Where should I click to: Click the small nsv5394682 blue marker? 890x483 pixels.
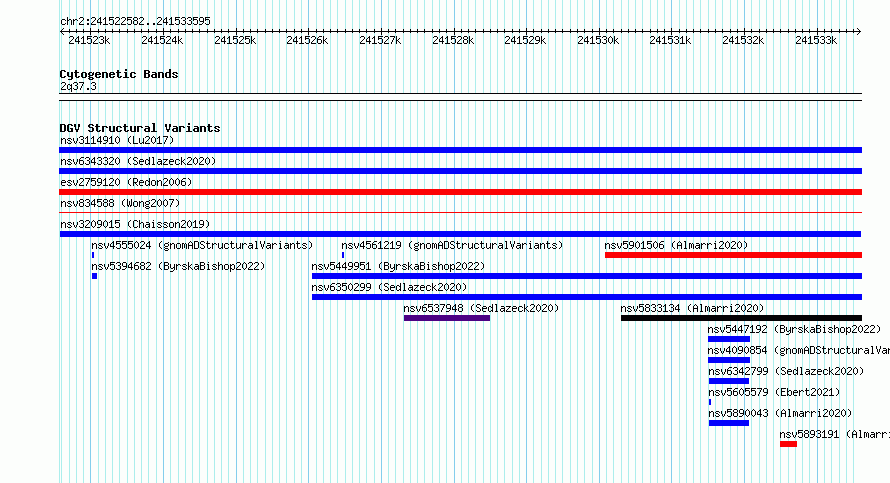pos(94,276)
